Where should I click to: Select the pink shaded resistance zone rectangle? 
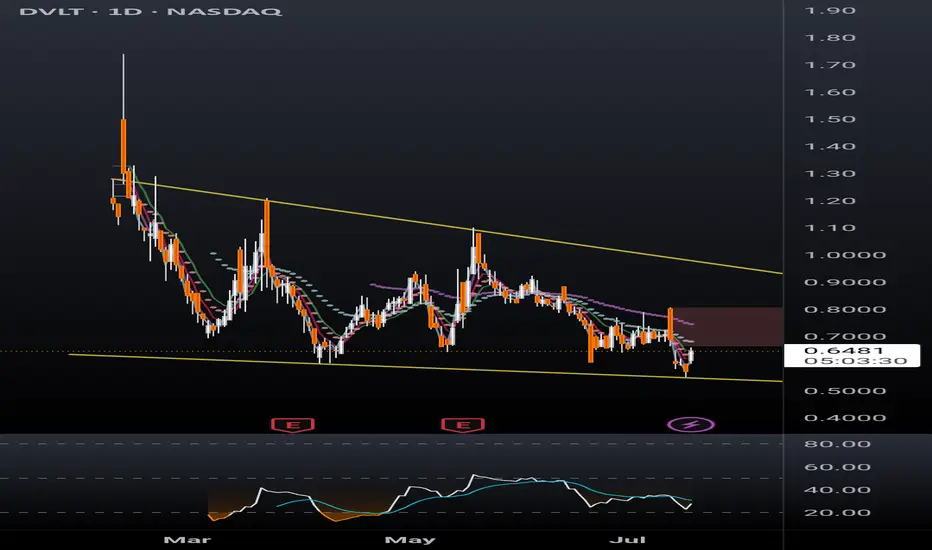(x=727, y=326)
